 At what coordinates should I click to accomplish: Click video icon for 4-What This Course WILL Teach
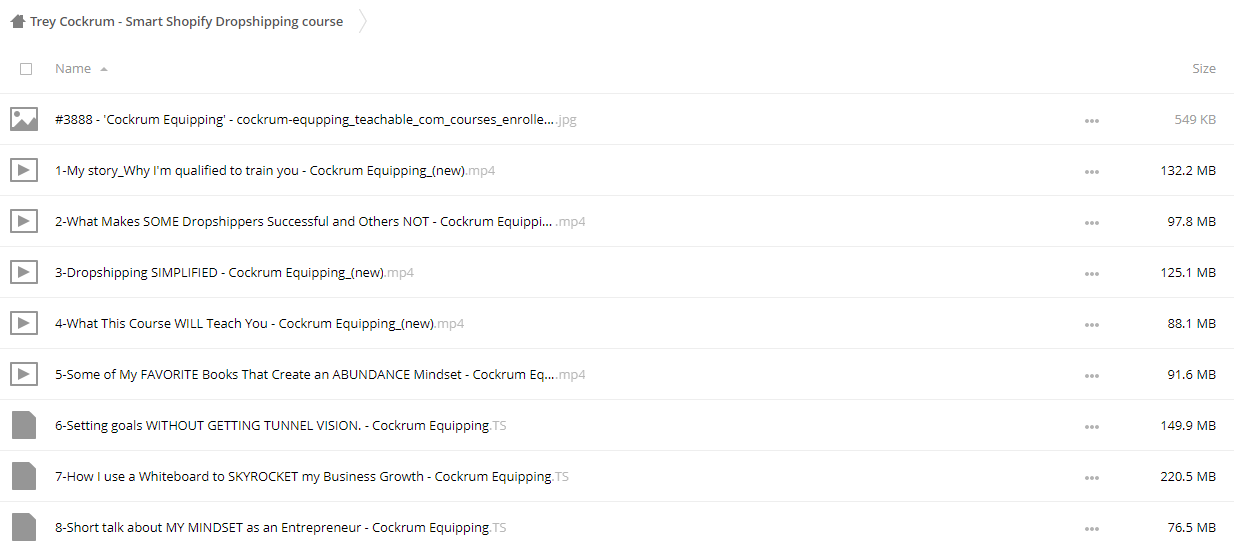24,323
